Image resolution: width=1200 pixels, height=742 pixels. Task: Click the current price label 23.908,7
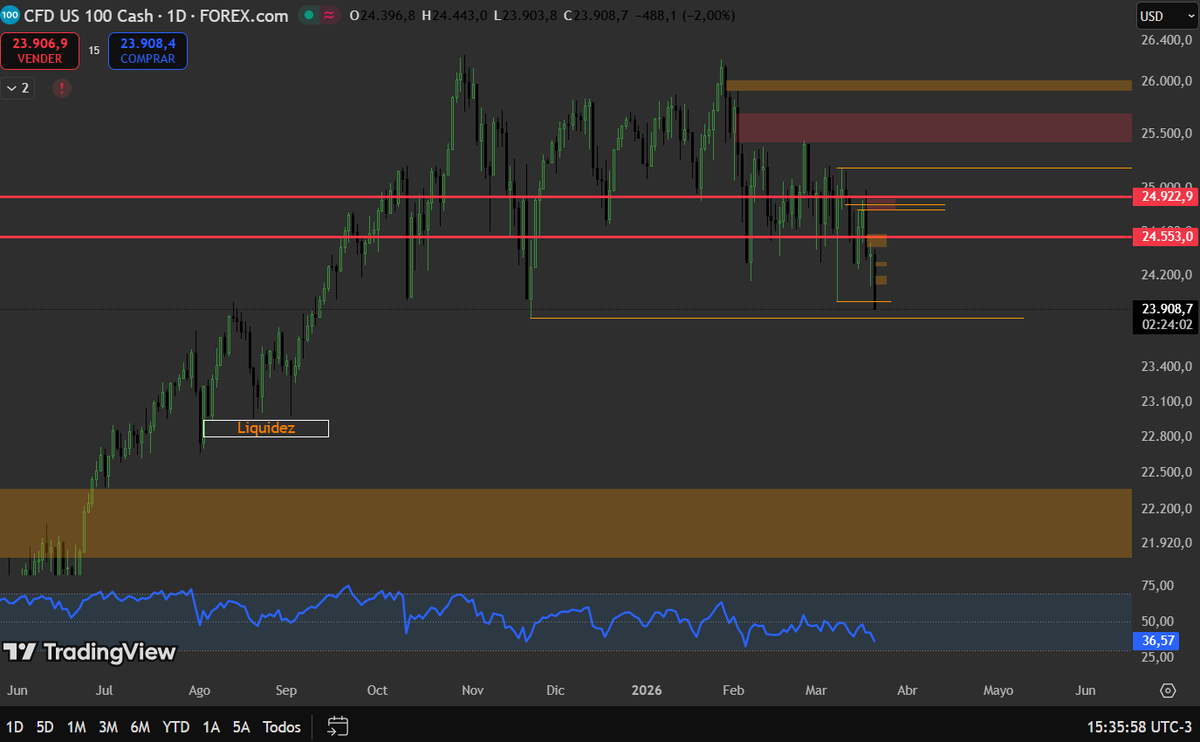[1166, 309]
